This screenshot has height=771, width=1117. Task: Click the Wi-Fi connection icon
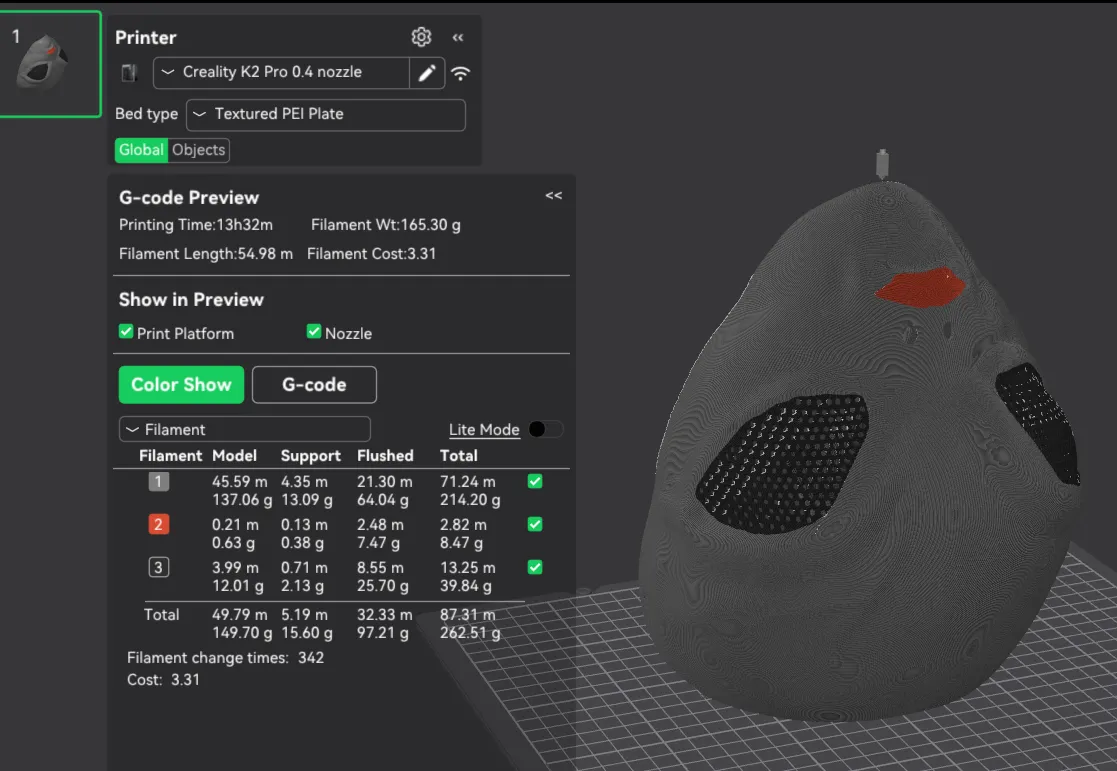(461, 73)
